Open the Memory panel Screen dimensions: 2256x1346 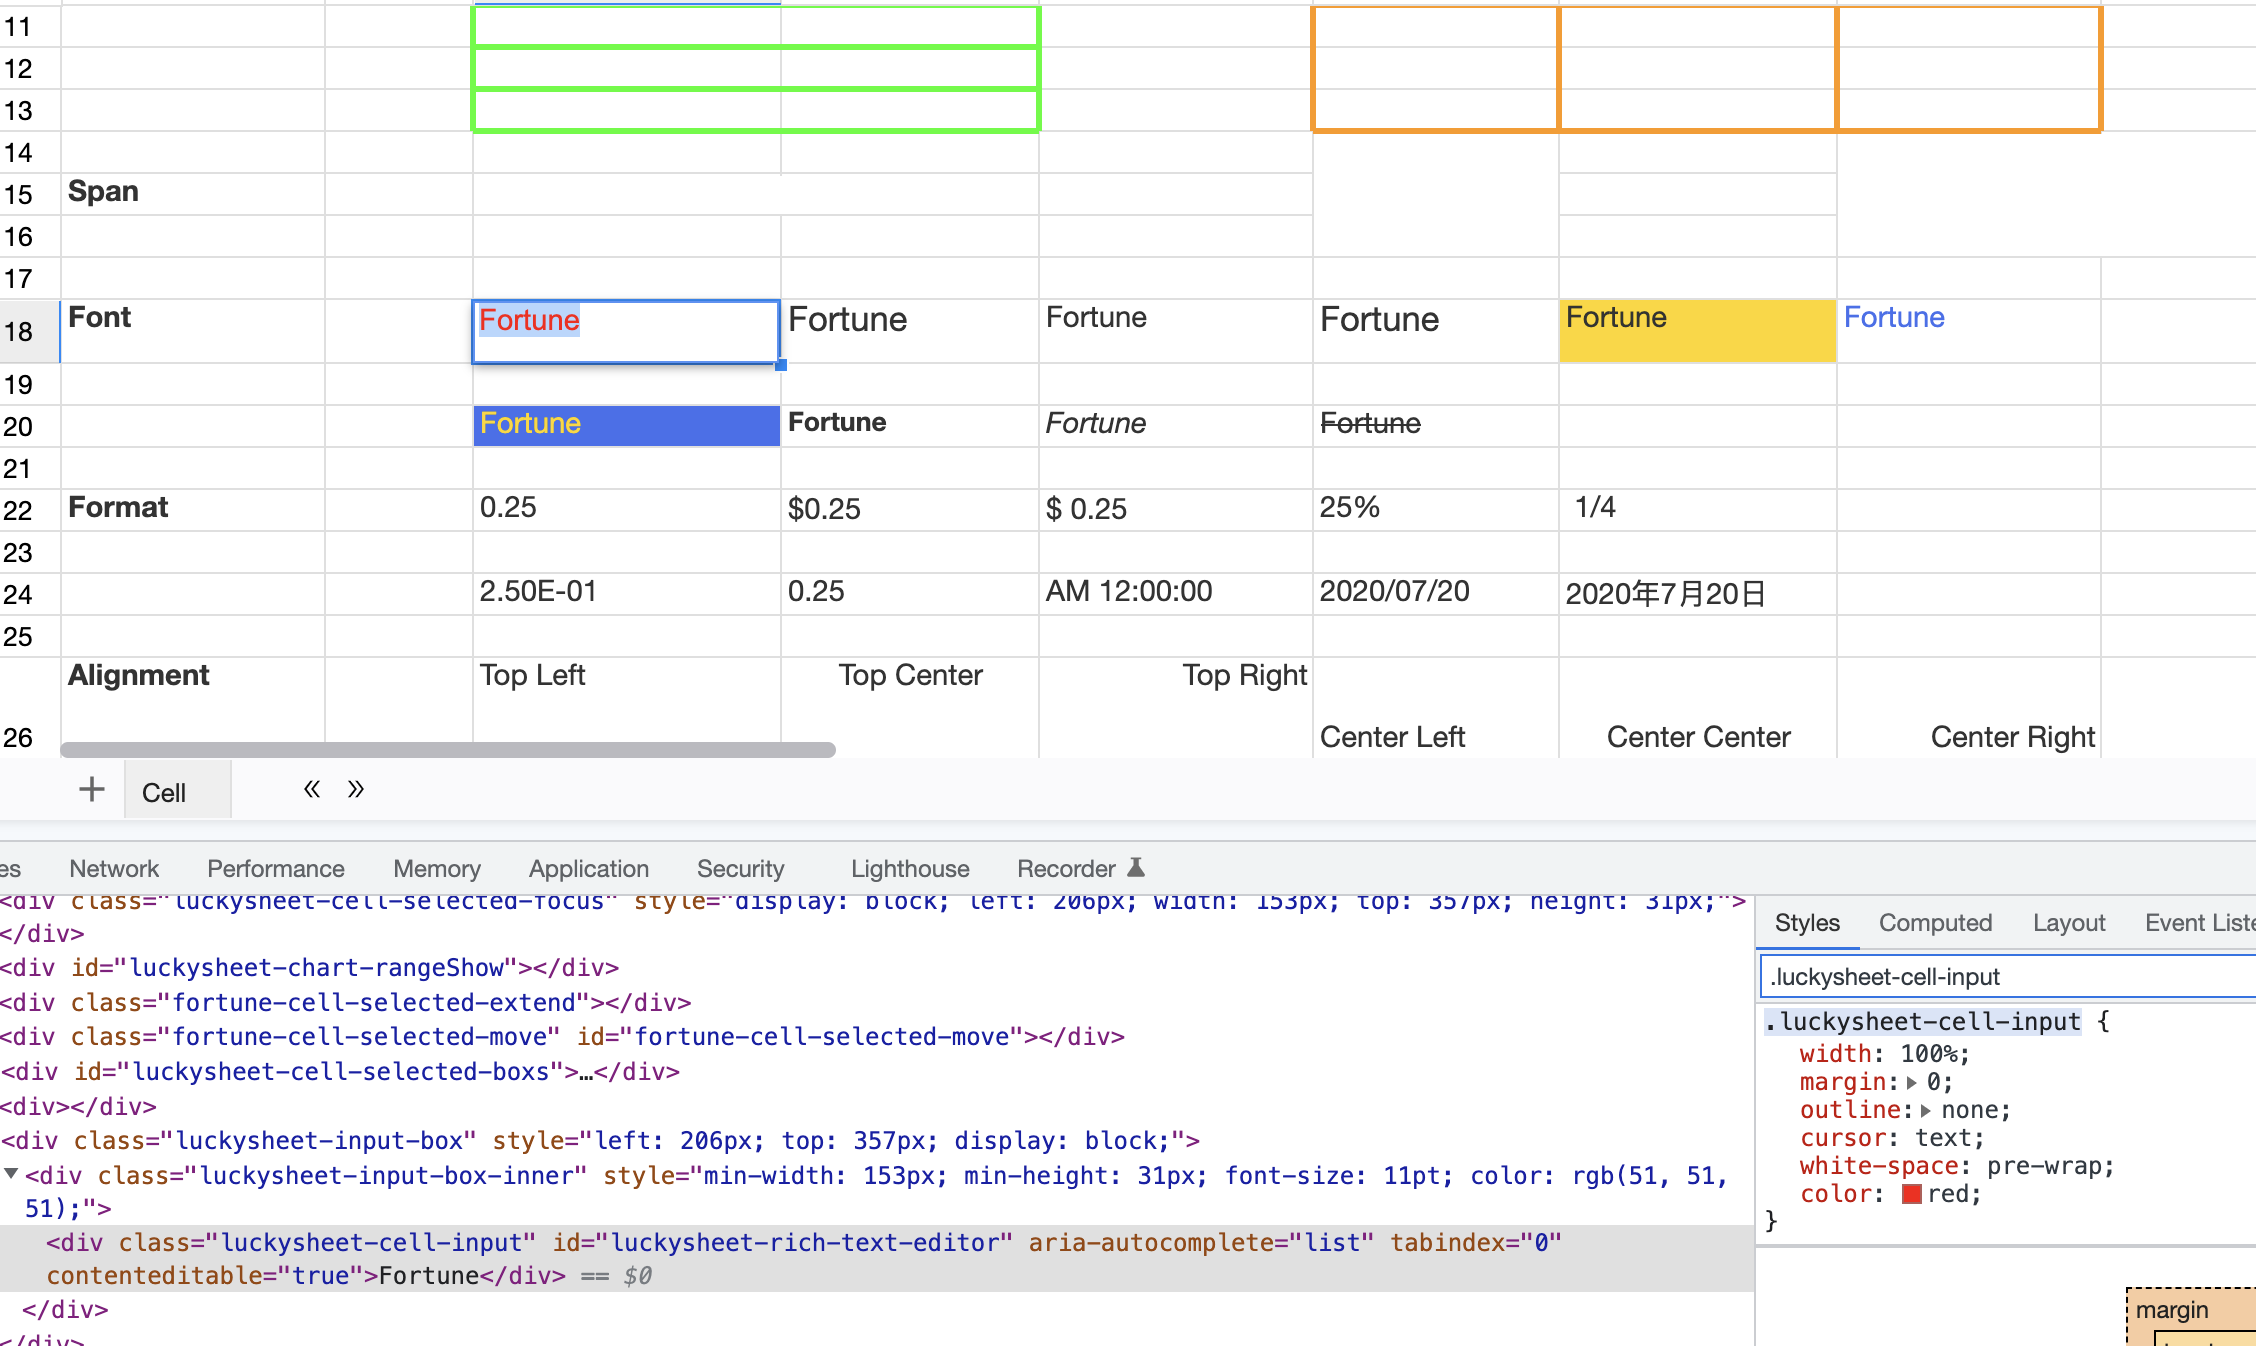point(436,868)
